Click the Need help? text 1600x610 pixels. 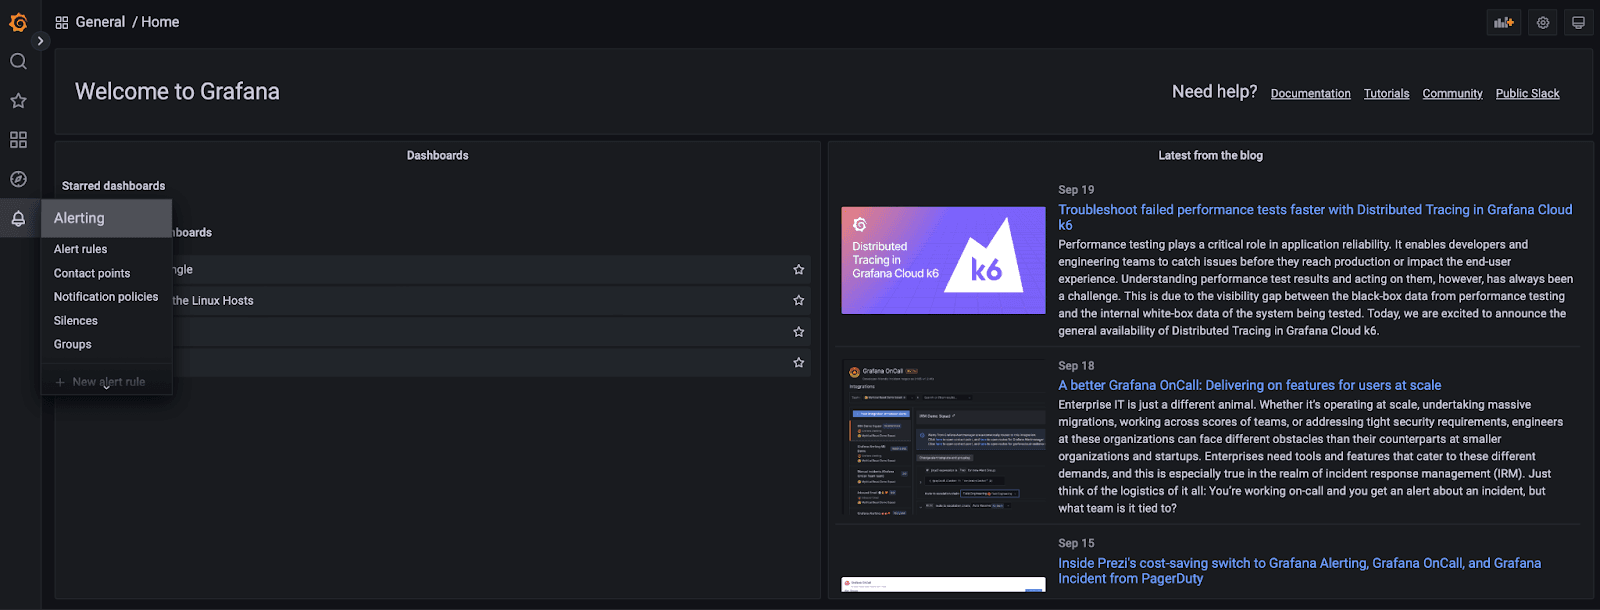click(x=1214, y=91)
